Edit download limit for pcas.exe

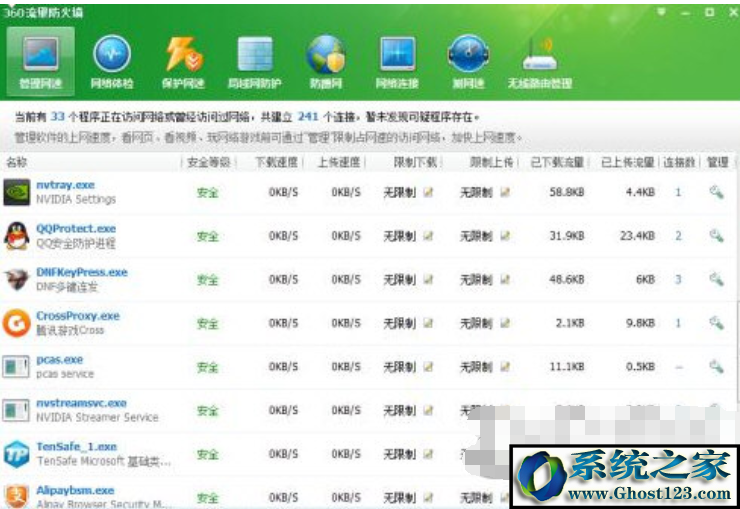coord(428,367)
